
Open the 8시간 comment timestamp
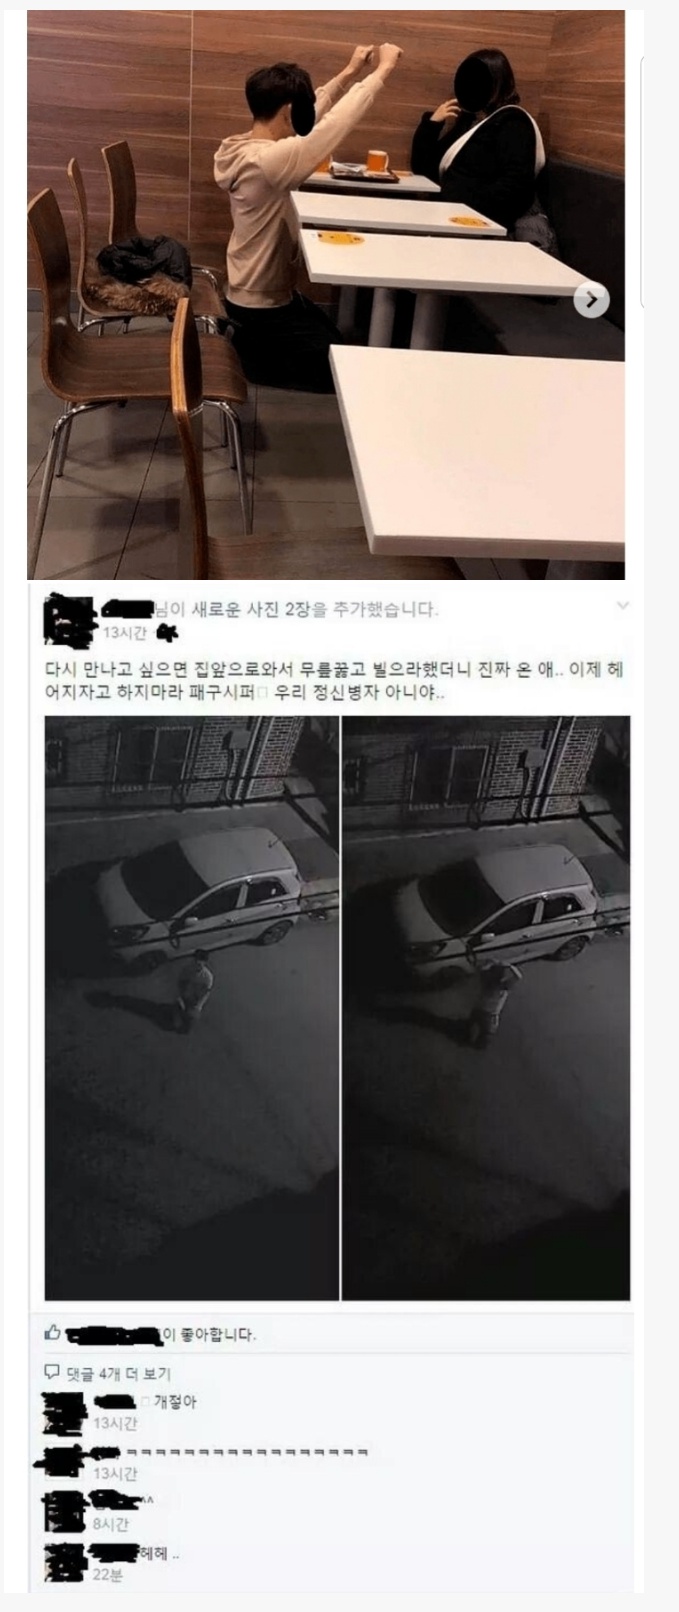[x=111, y=1524]
